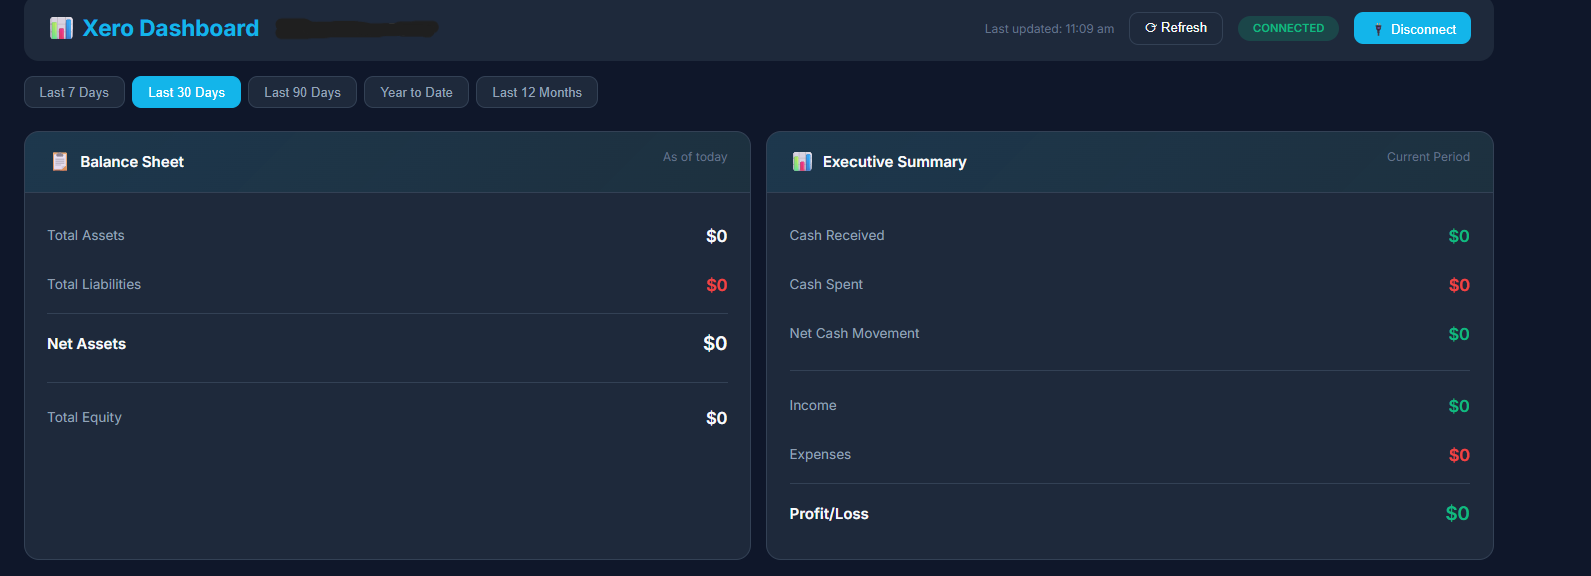Click the 'Current Period' label
This screenshot has height=576, width=1591.
(1428, 157)
